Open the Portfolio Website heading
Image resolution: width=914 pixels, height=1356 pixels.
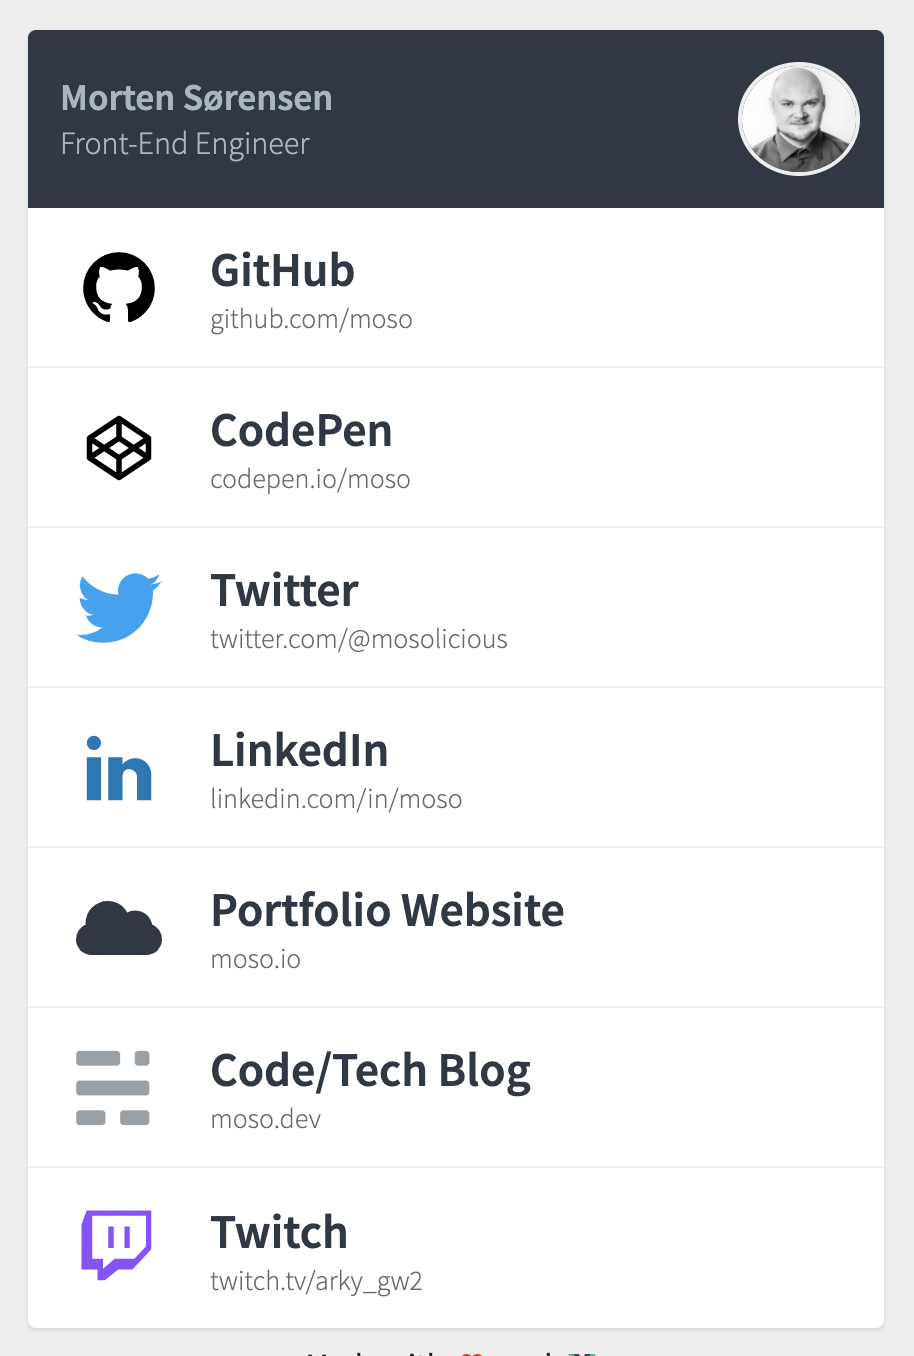pyautogui.click(x=387, y=910)
